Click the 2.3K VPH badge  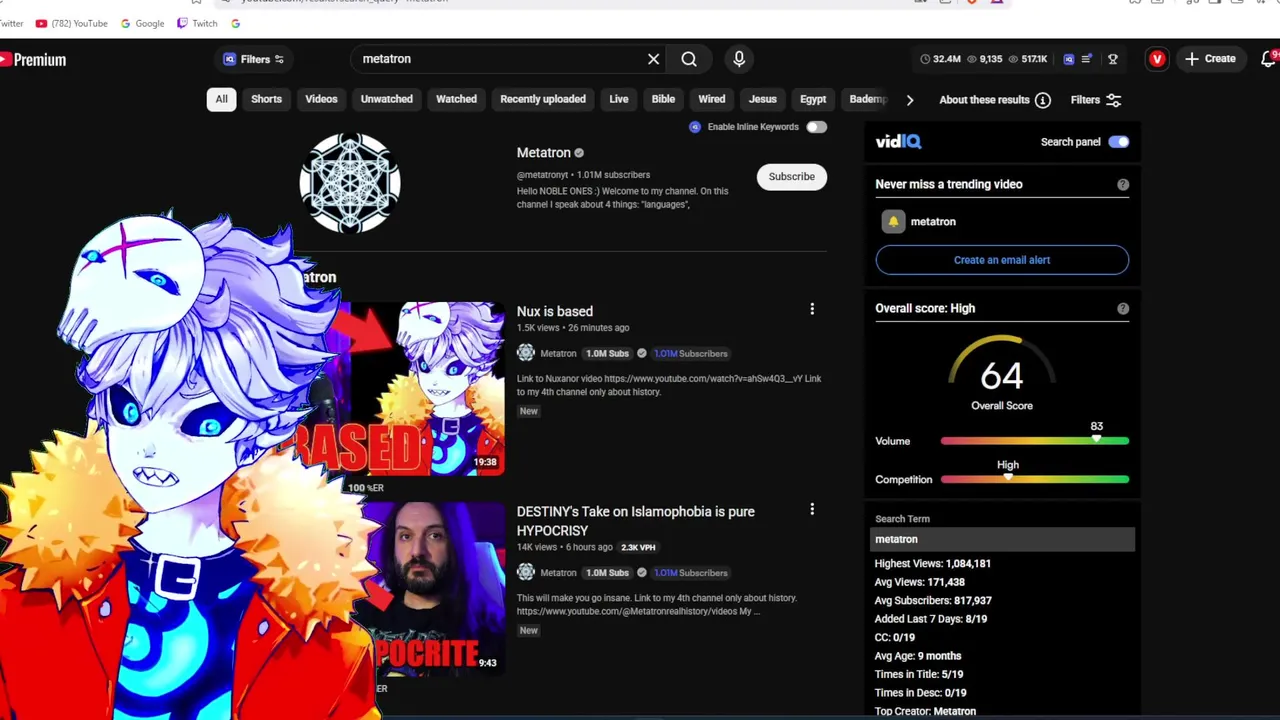[x=638, y=547]
